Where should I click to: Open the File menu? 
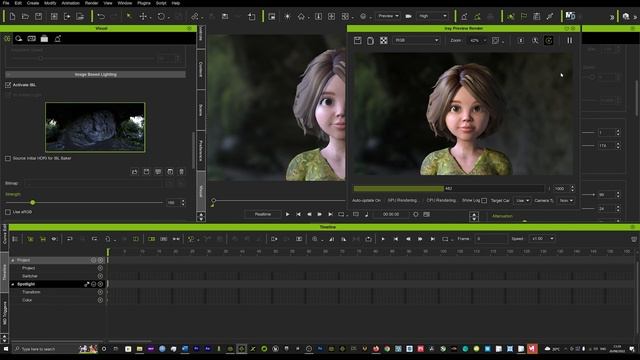6,3
